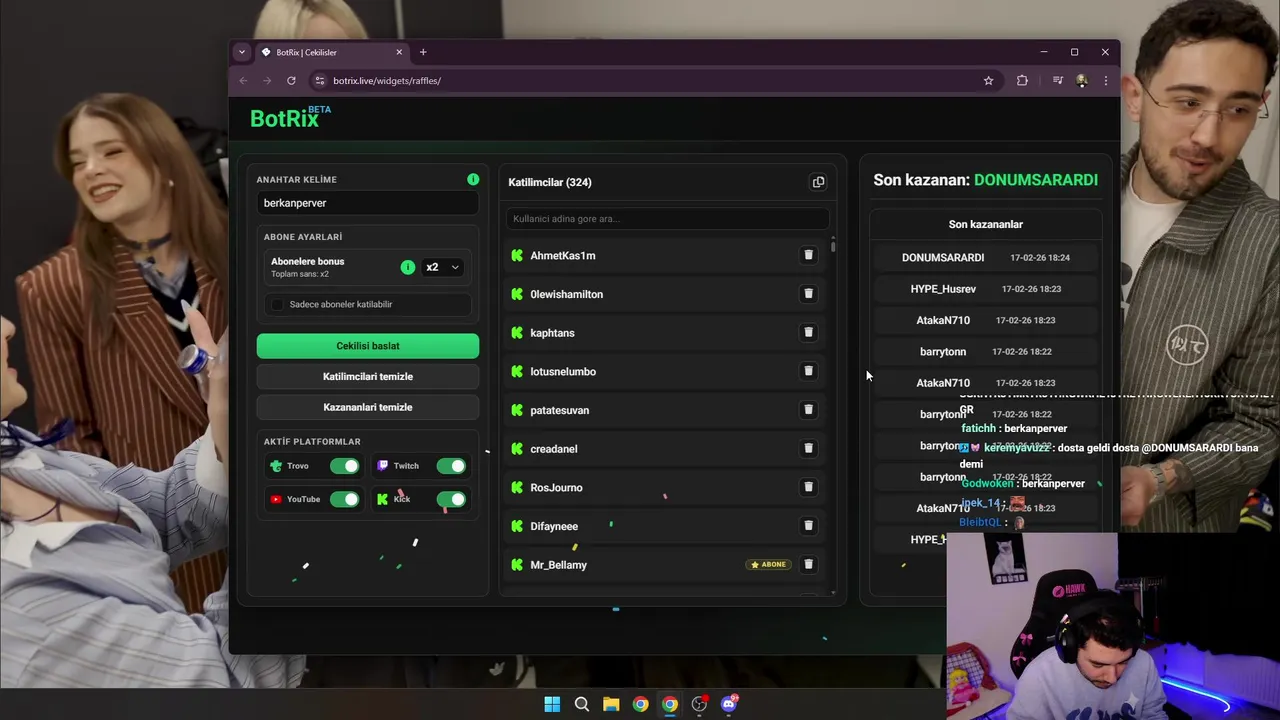Remove Difayneee with trash icon

pos(808,526)
